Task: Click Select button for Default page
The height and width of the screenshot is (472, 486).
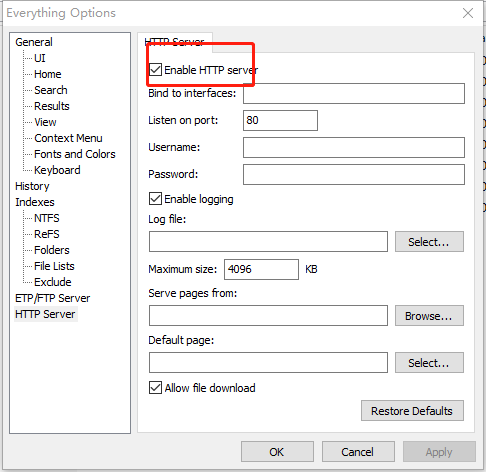Action: coord(429,362)
